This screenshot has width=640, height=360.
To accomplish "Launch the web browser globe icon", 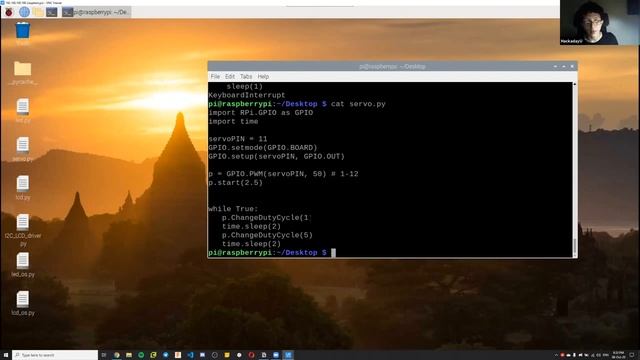I will 24,12.
